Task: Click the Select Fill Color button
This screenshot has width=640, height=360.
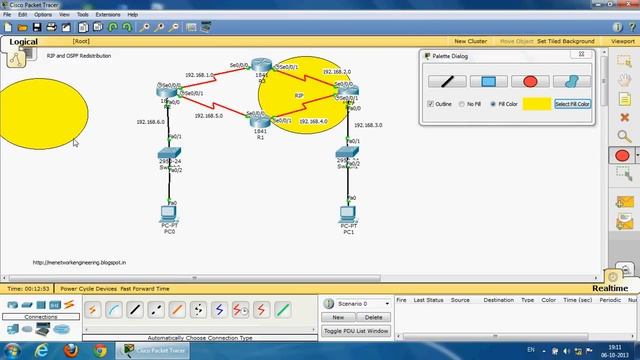Action: pyautogui.click(x=572, y=104)
